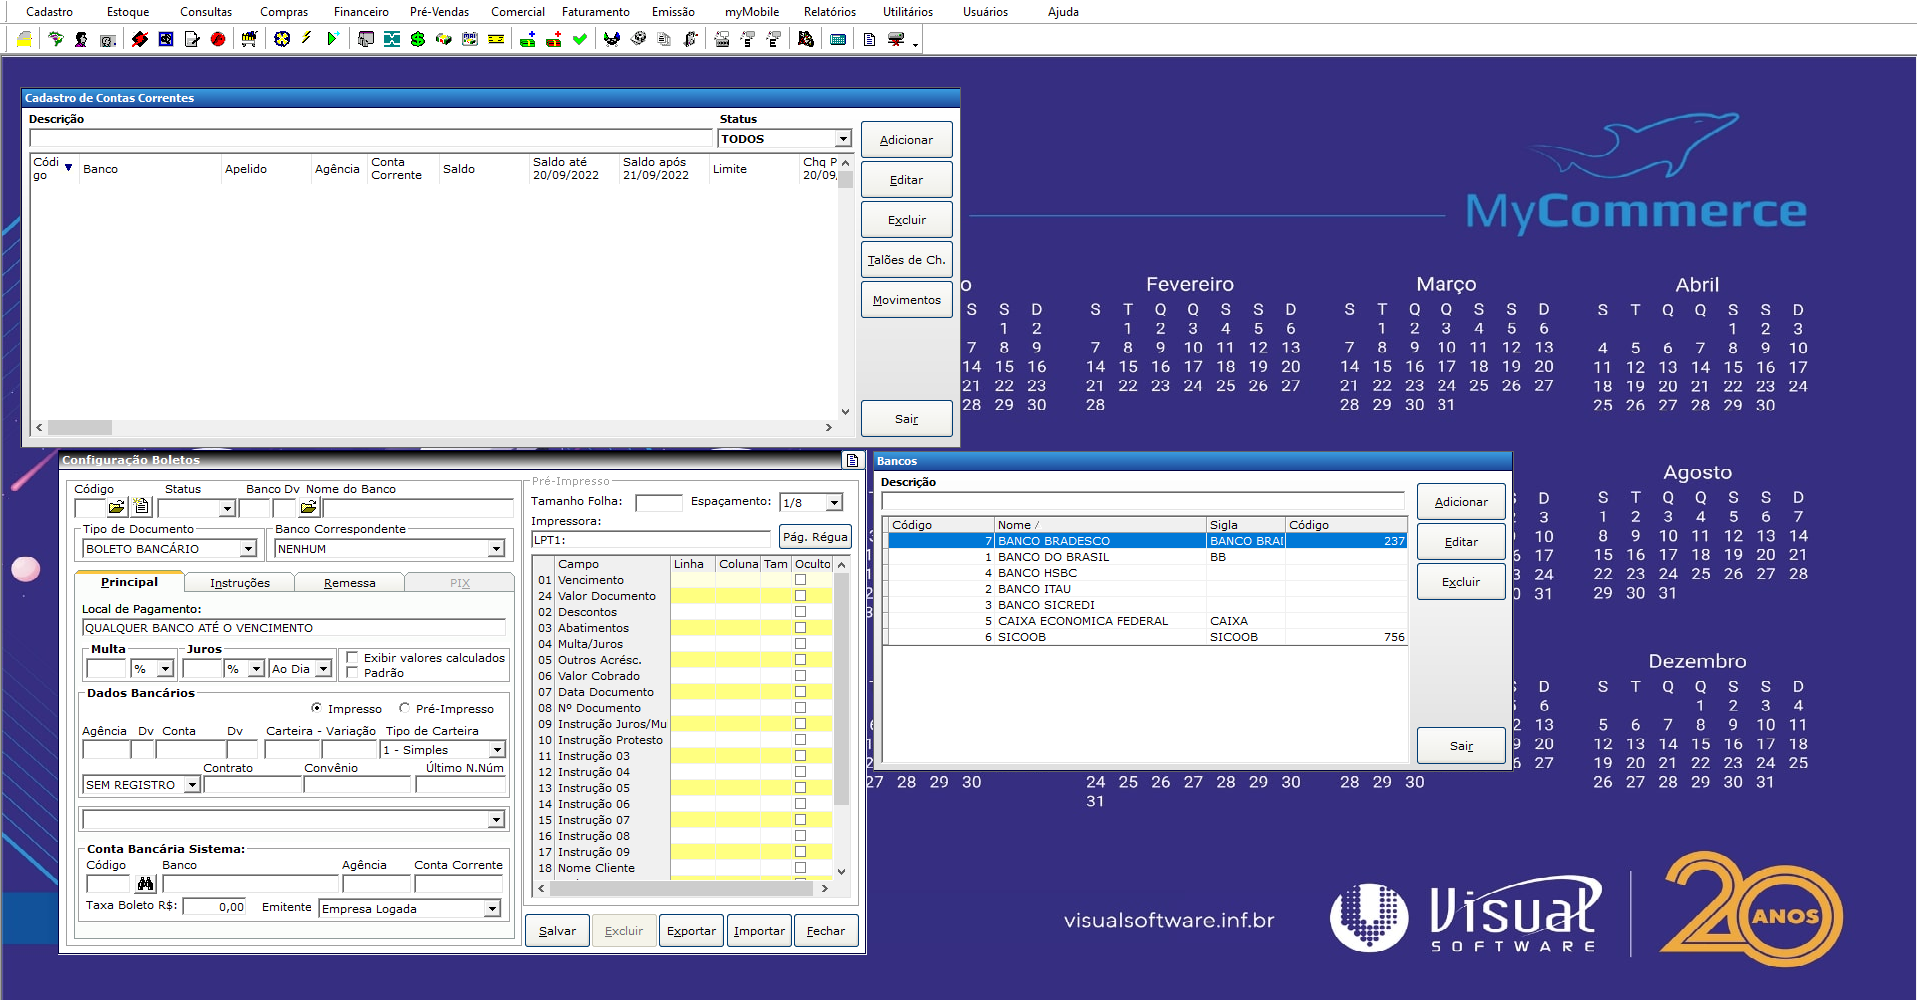Select the Pré-Impresso radio button

404,708
